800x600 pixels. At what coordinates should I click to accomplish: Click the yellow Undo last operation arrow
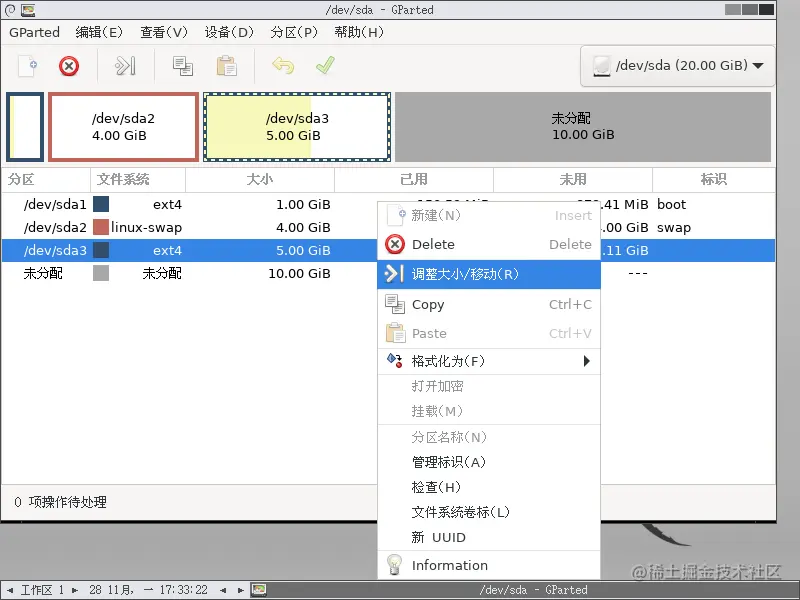click(283, 65)
